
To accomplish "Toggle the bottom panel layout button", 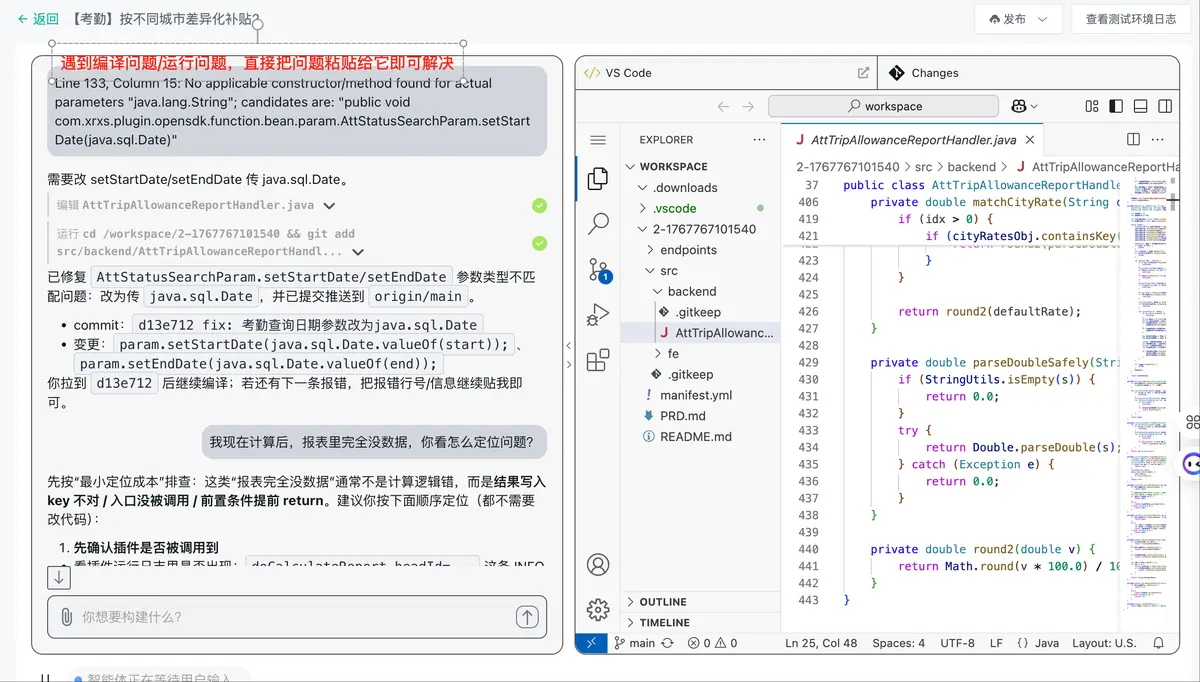I will (1139, 106).
